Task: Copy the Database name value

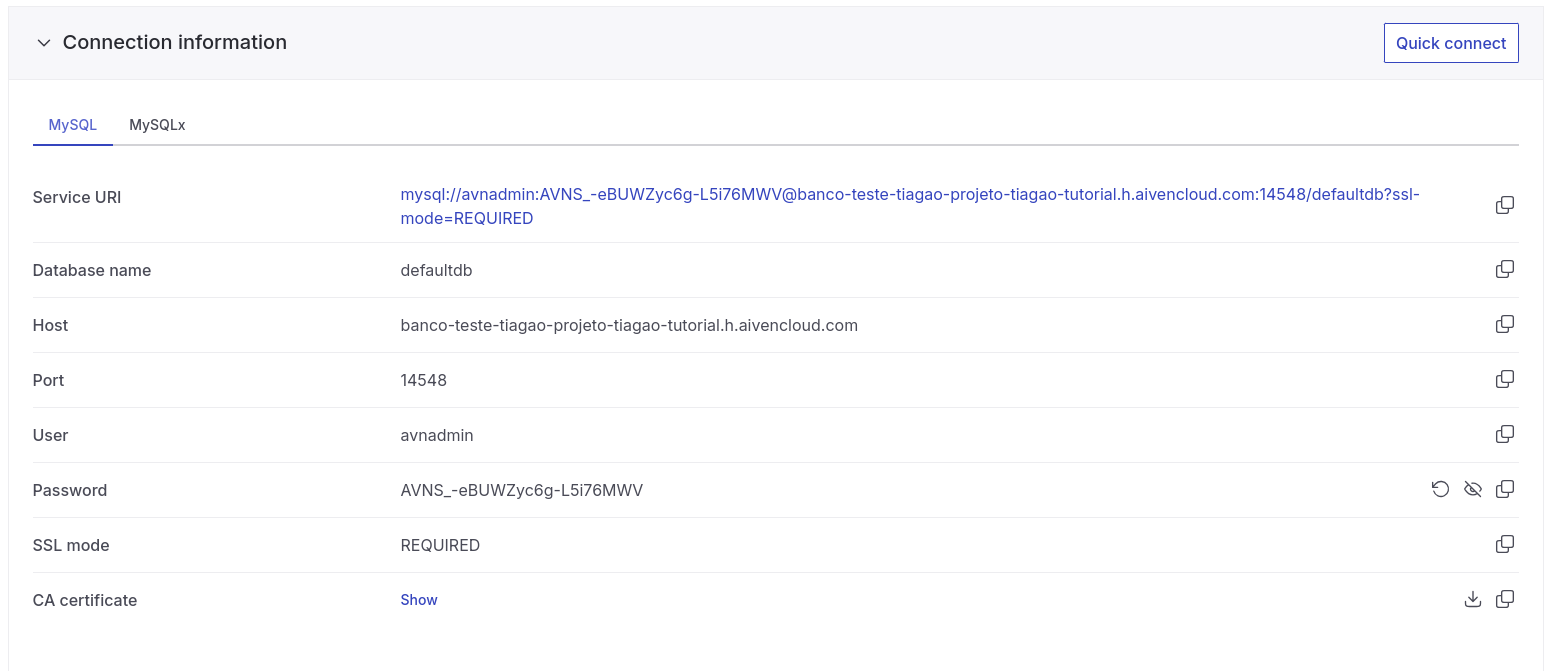Action: [x=1504, y=270]
